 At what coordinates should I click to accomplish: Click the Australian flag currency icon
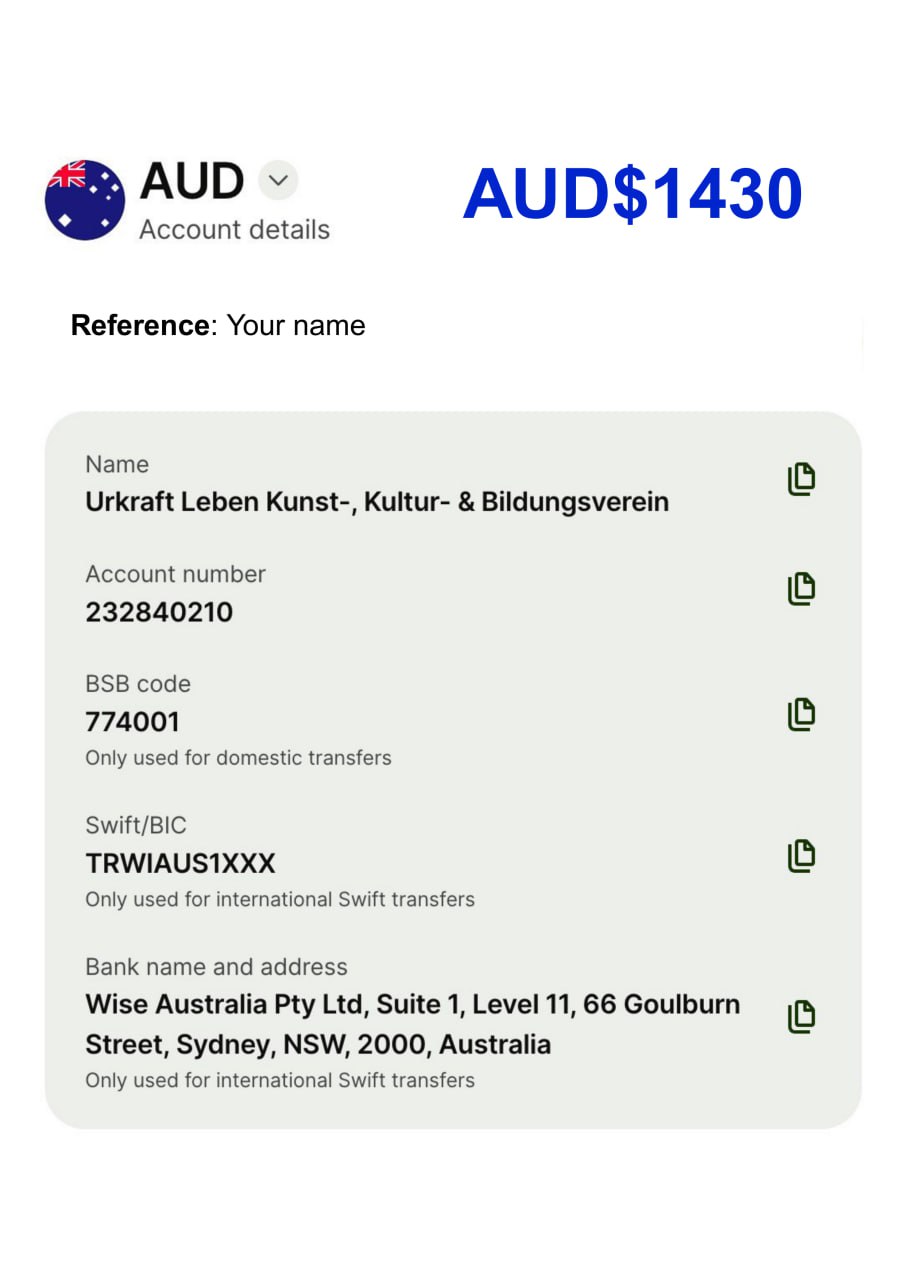click(x=85, y=200)
